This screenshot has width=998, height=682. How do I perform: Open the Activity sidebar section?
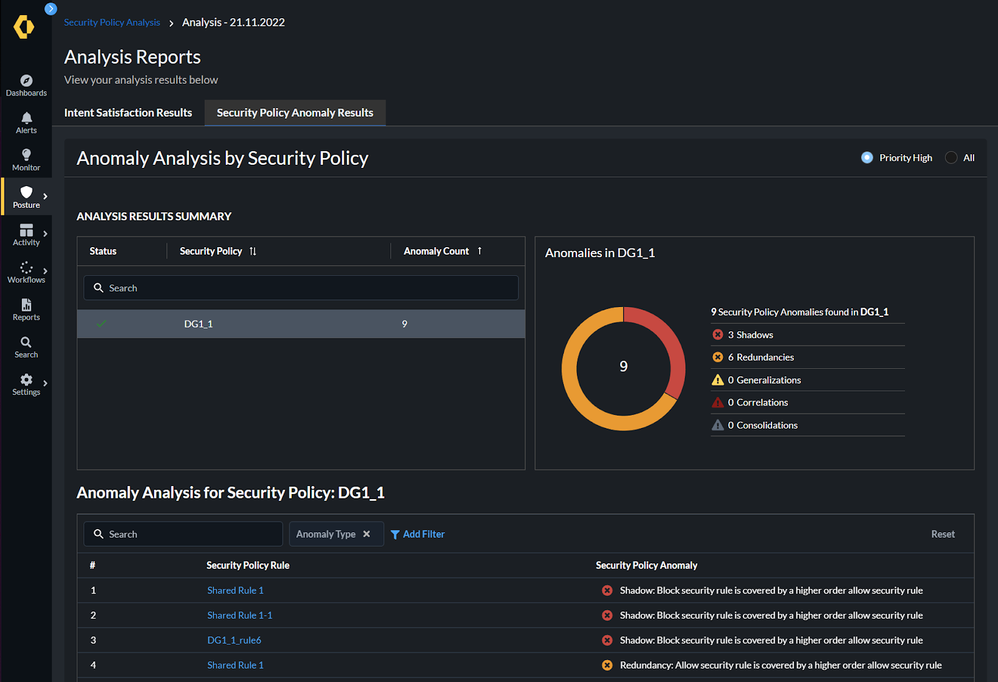[26, 233]
